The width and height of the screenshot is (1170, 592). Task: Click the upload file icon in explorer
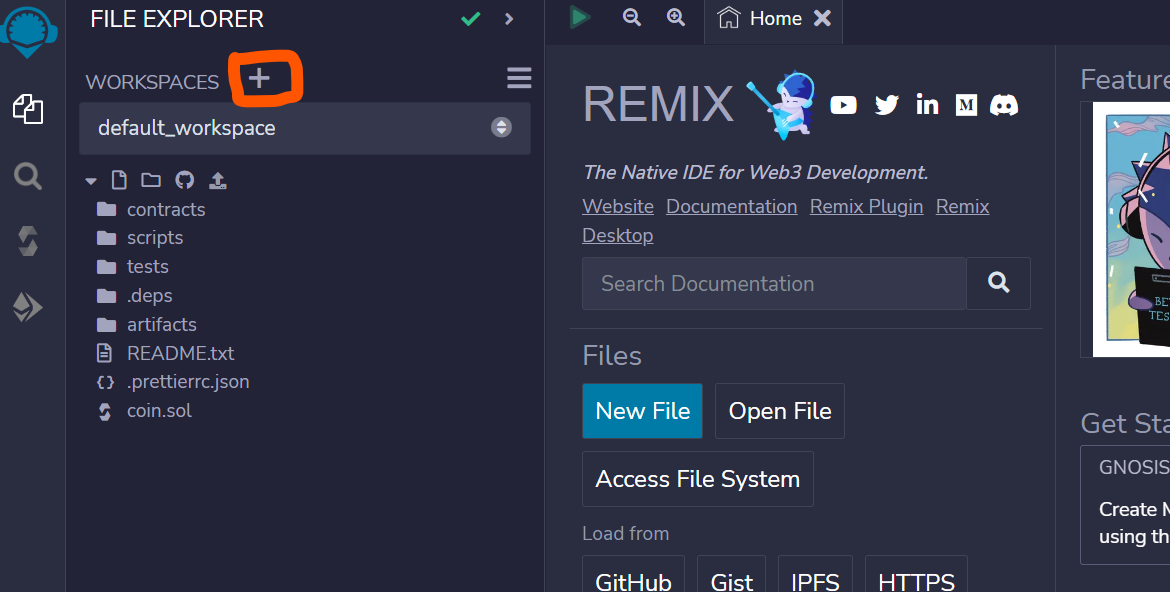click(217, 181)
